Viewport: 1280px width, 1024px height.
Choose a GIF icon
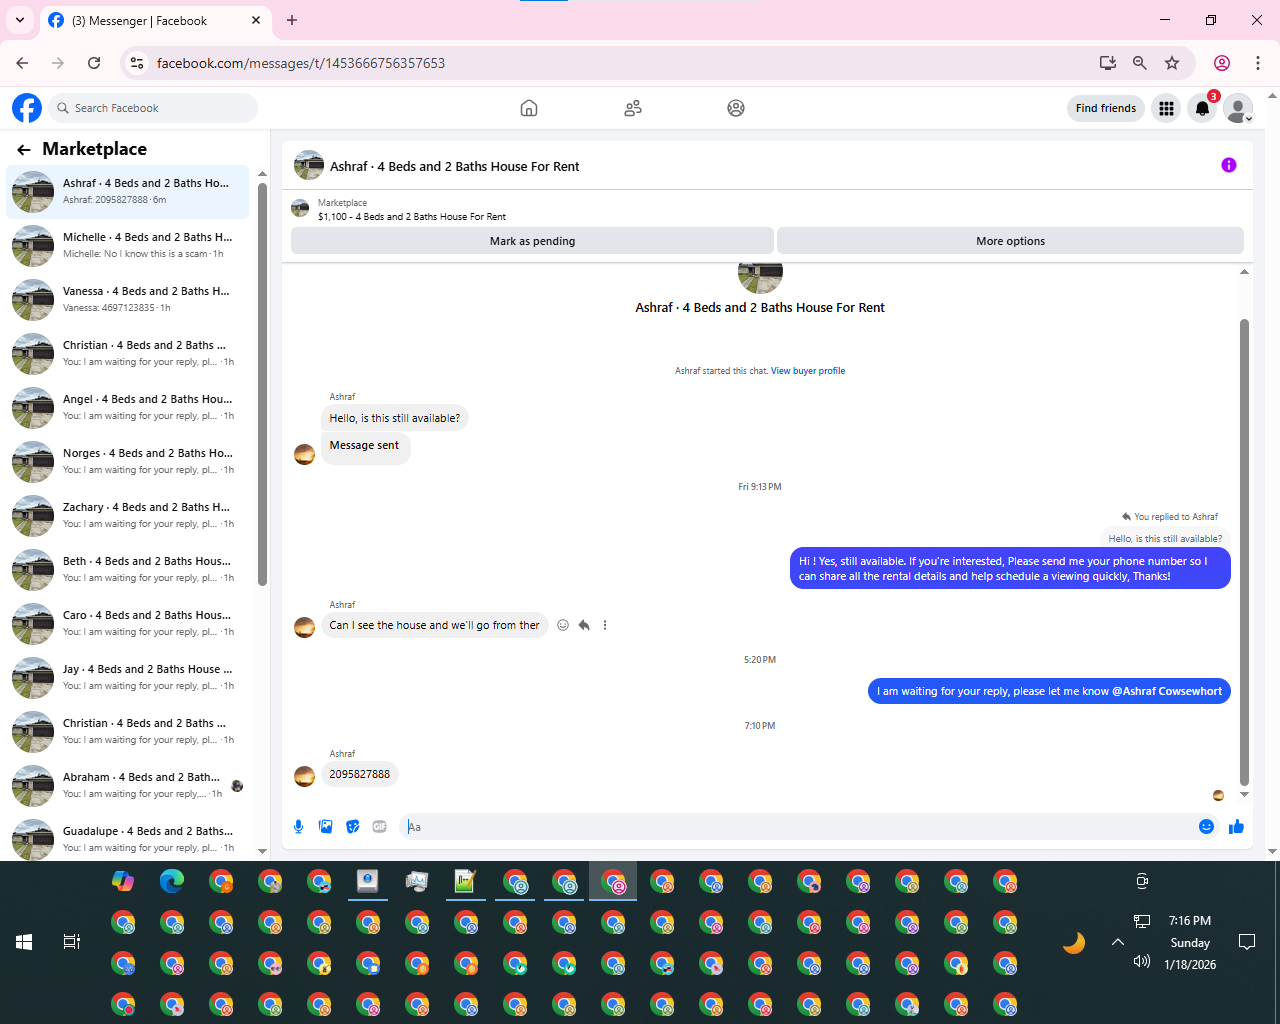coord(379,826)
